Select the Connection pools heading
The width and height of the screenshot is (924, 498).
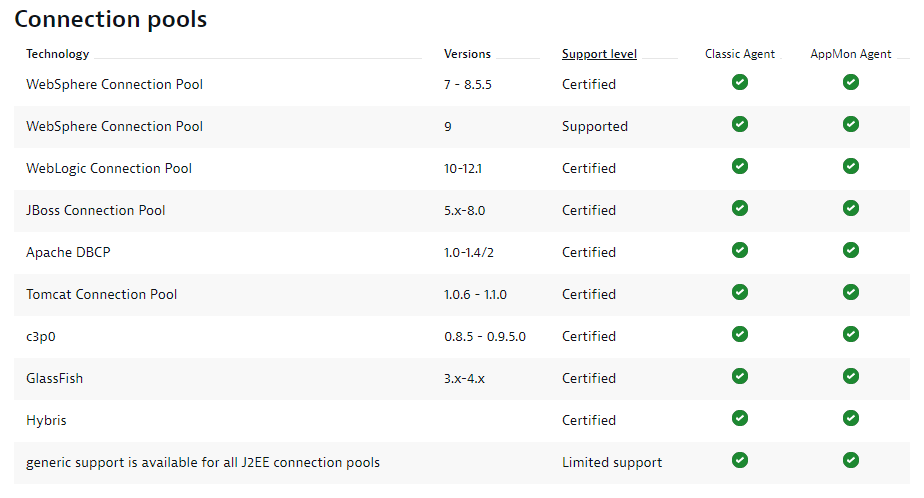pos(111,19)
